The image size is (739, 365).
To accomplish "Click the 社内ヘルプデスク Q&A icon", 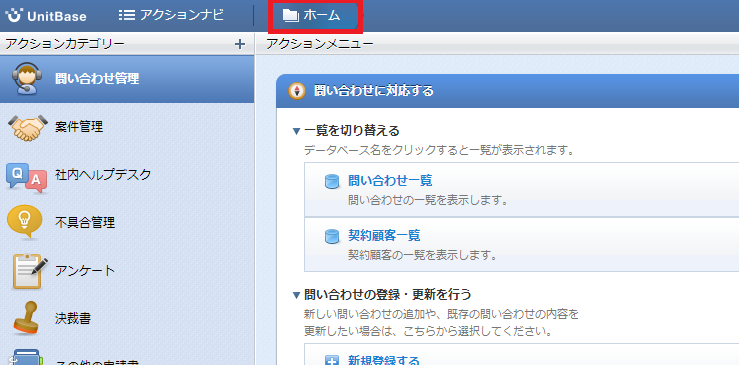I will point(26,177).
